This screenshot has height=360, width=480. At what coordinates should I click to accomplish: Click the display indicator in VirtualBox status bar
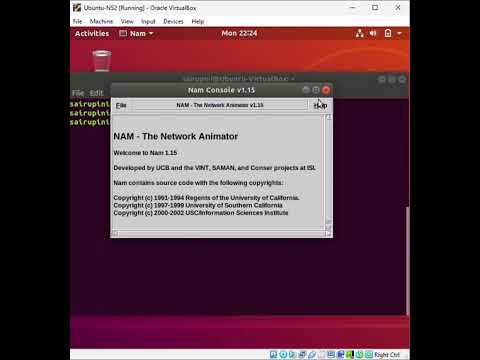point(331,355)
